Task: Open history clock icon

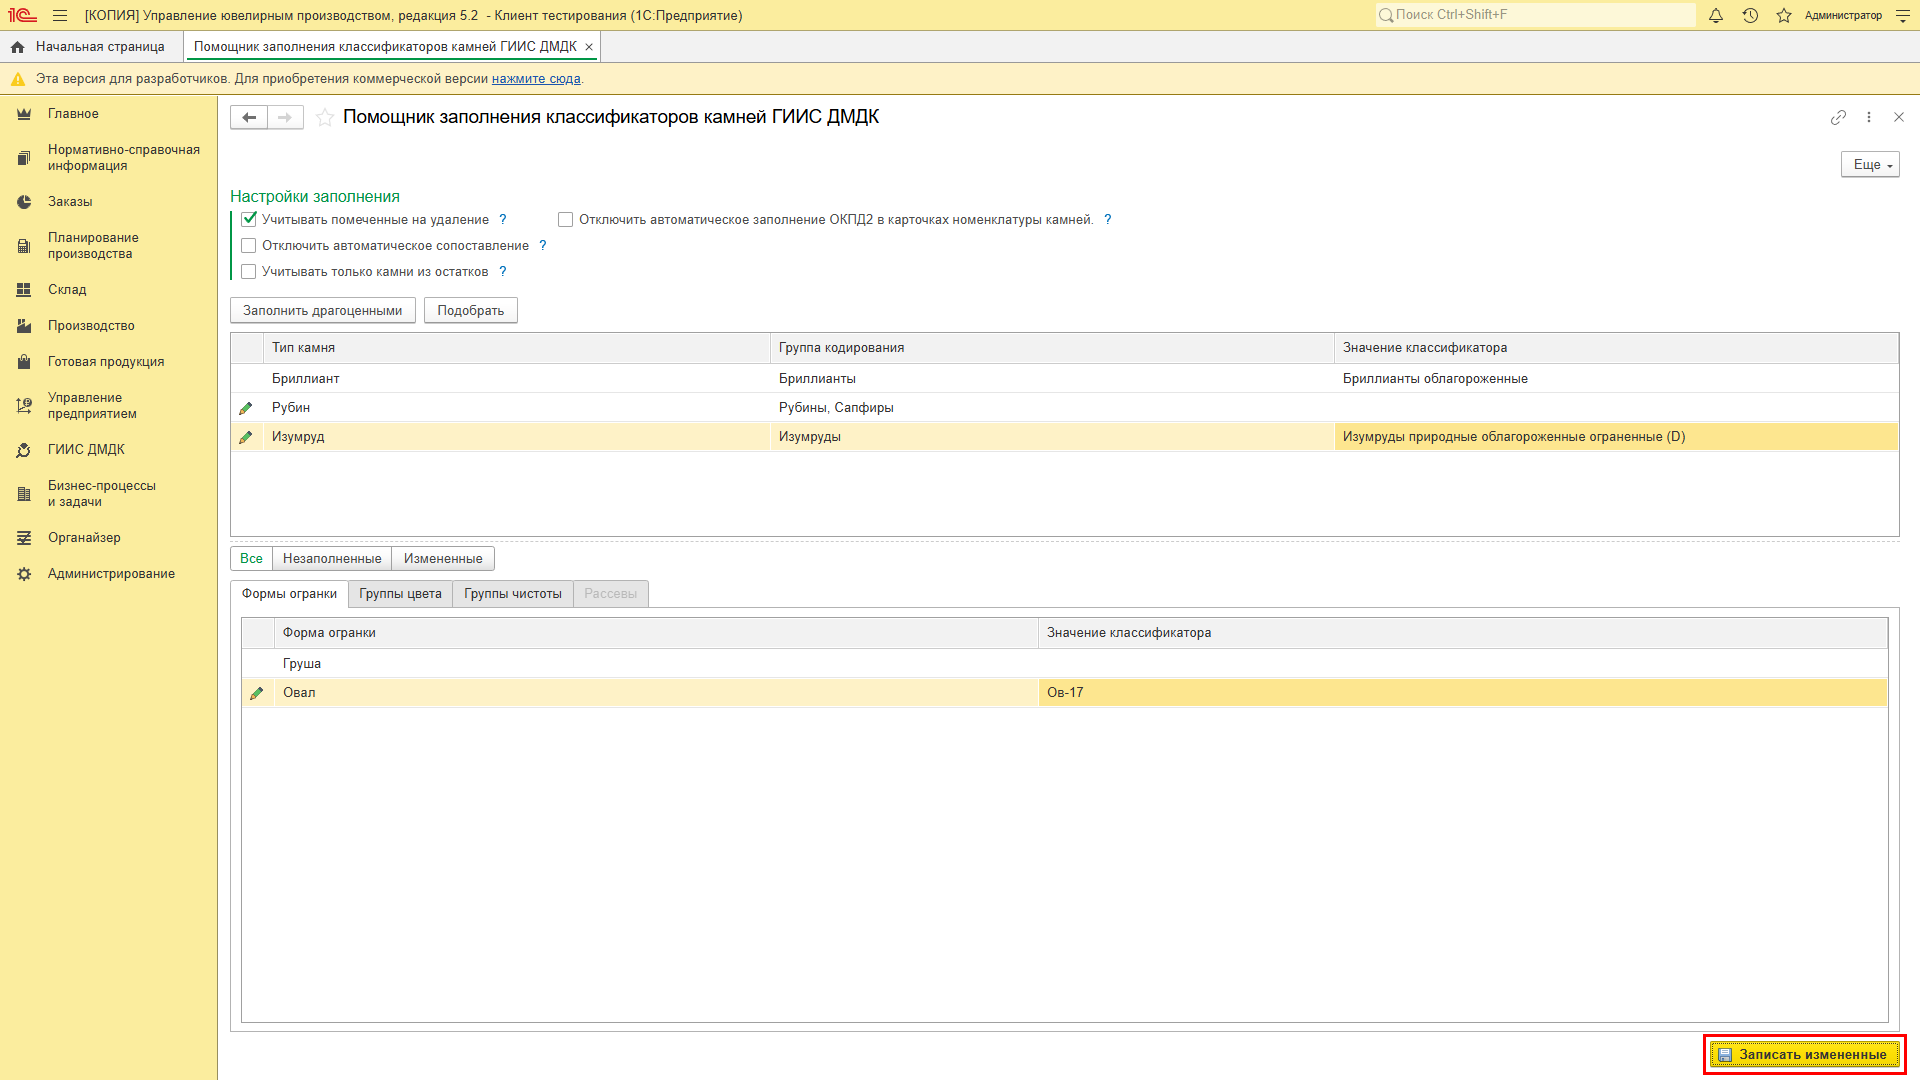Action: coord(1750,16)
